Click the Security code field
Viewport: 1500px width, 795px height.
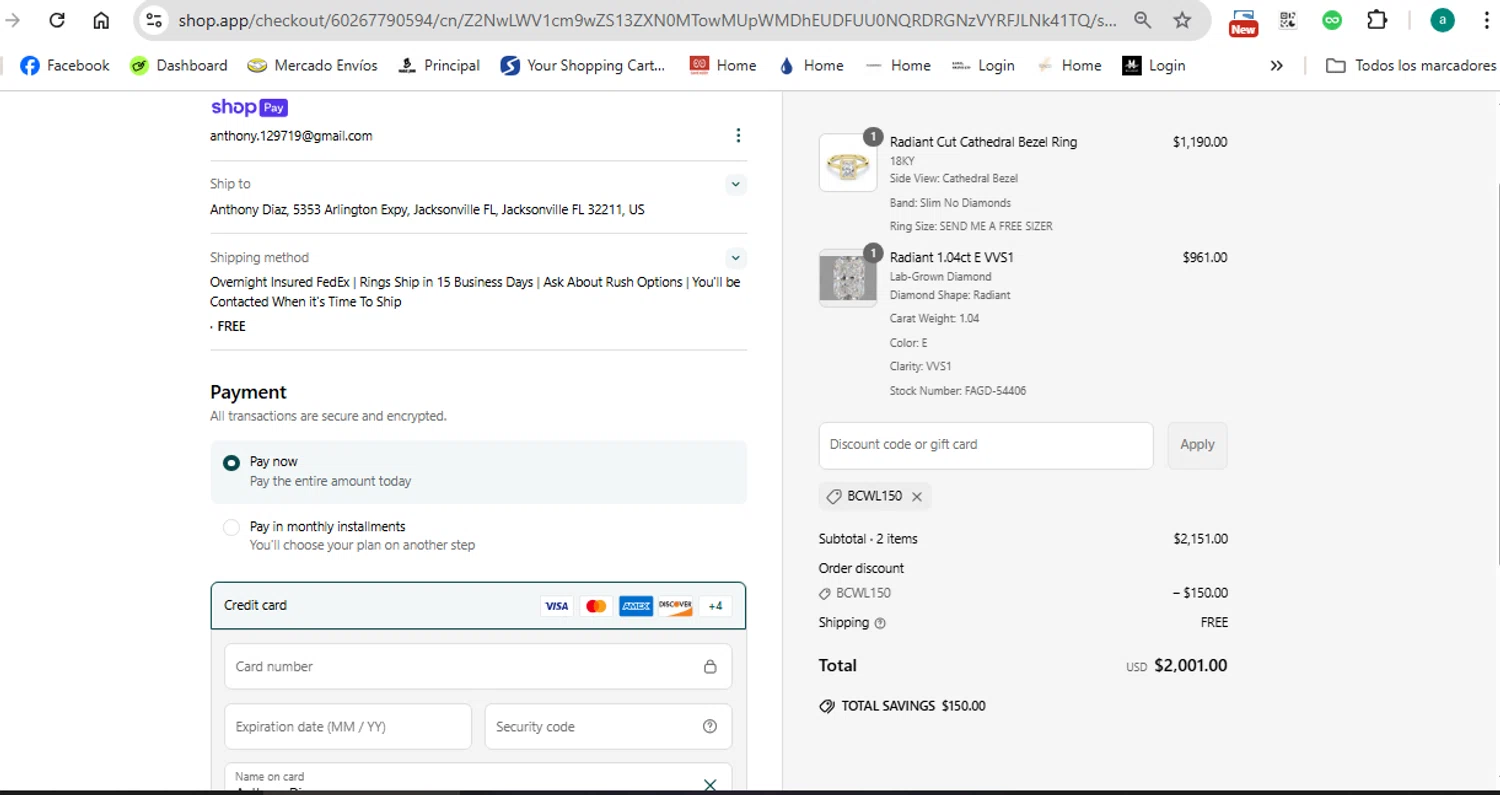pyautogui.click(x=608, y=727)
